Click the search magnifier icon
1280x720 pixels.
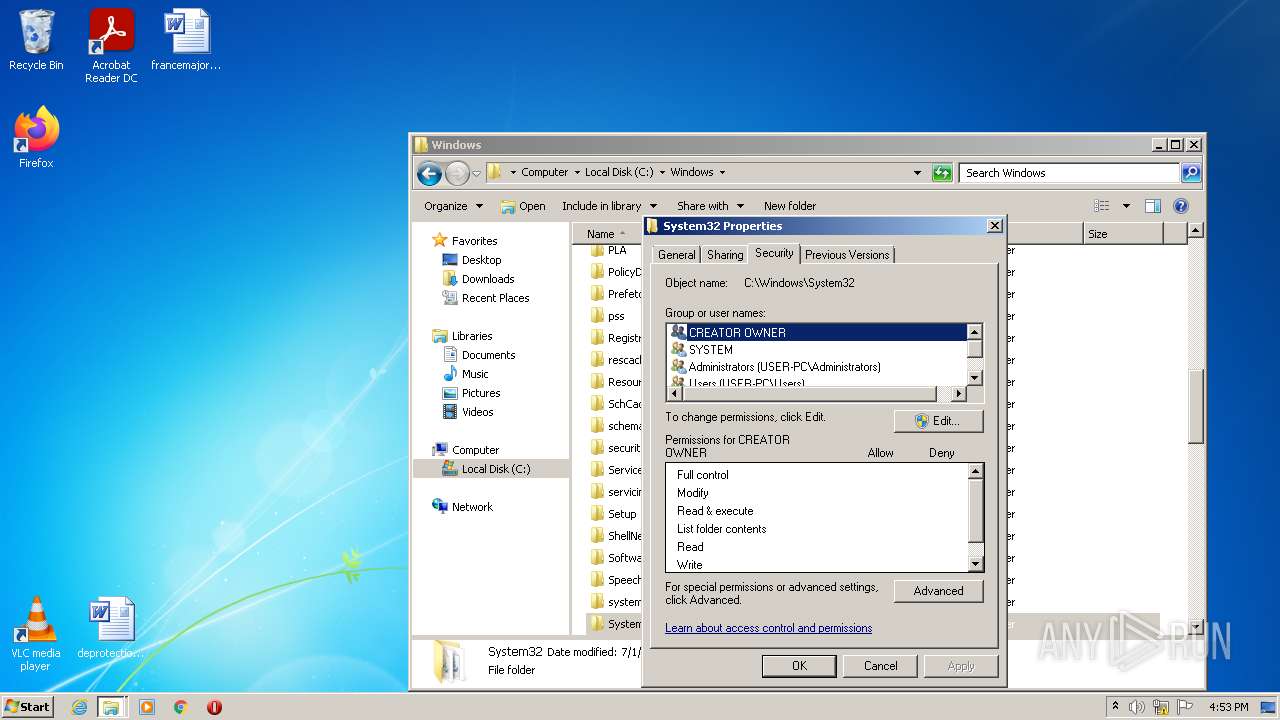point(1190,173)
